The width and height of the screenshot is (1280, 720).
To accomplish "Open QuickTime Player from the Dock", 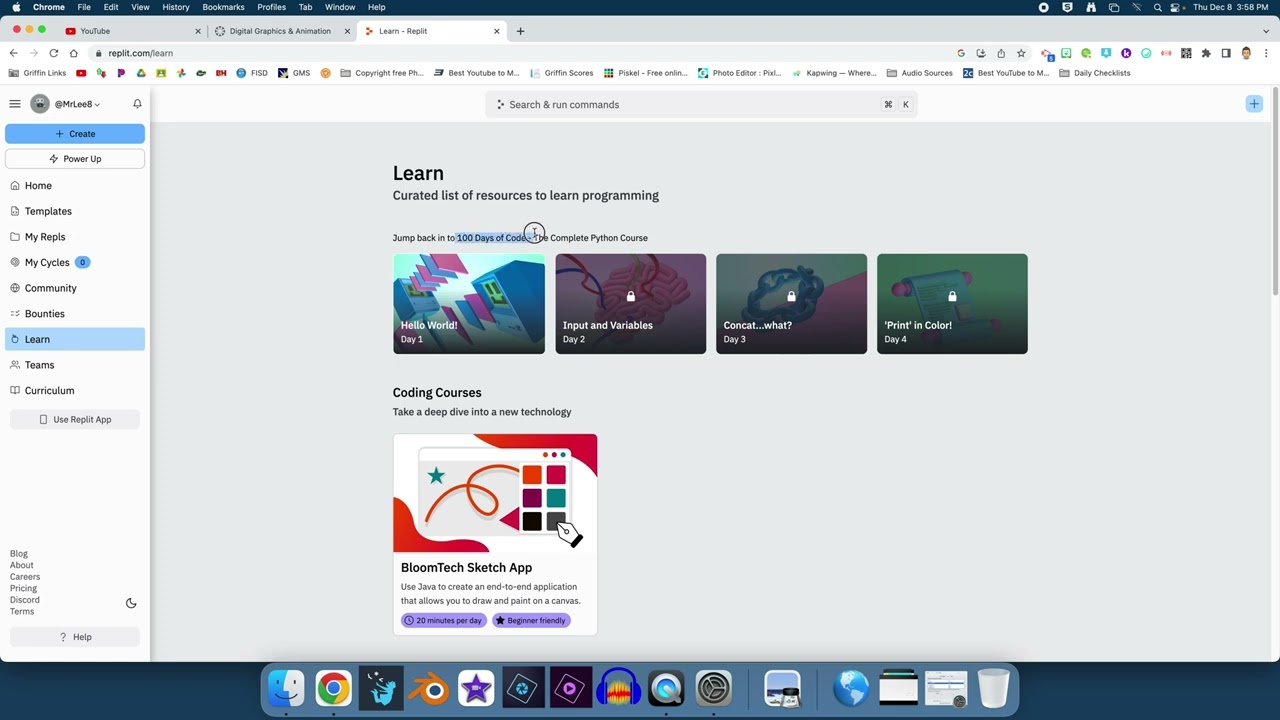I will tap(666, 689).
